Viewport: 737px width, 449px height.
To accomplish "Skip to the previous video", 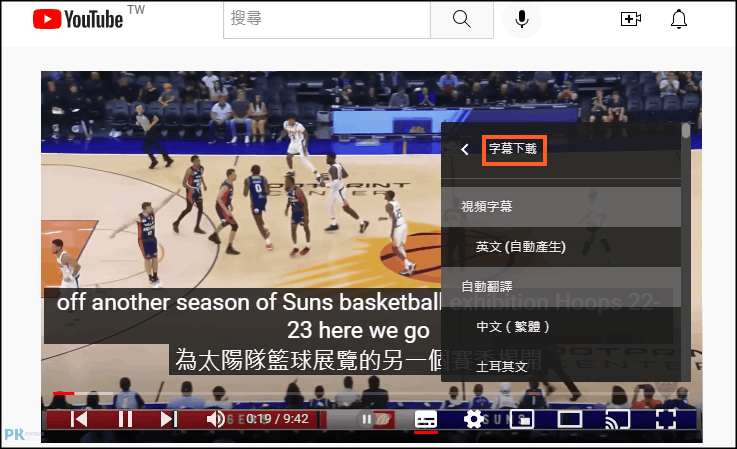I will tap(78, 419).
